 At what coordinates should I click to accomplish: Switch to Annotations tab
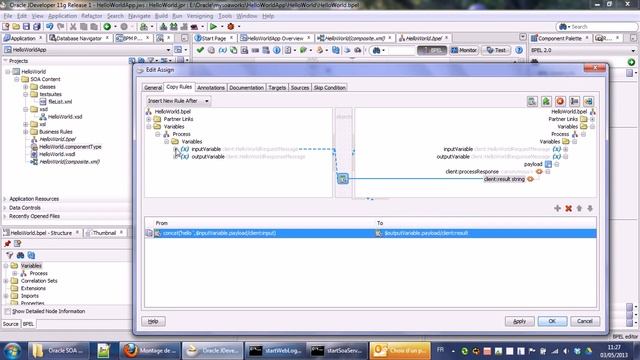click(x=211, y=88)
